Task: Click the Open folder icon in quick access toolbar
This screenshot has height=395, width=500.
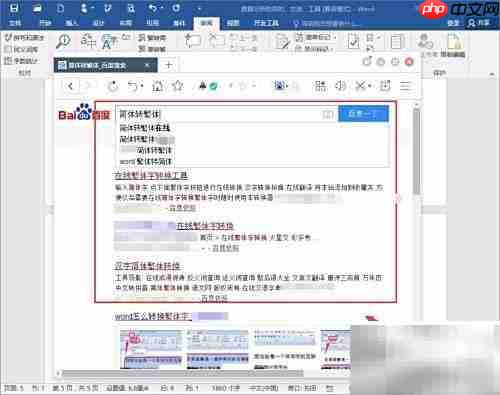Action: 37,8
